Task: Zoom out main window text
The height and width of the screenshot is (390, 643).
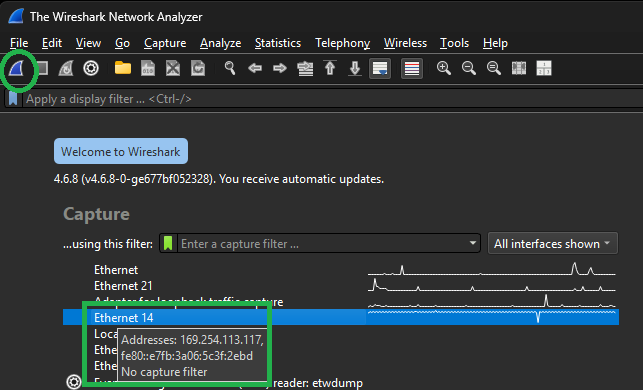Action: point(469,68)
